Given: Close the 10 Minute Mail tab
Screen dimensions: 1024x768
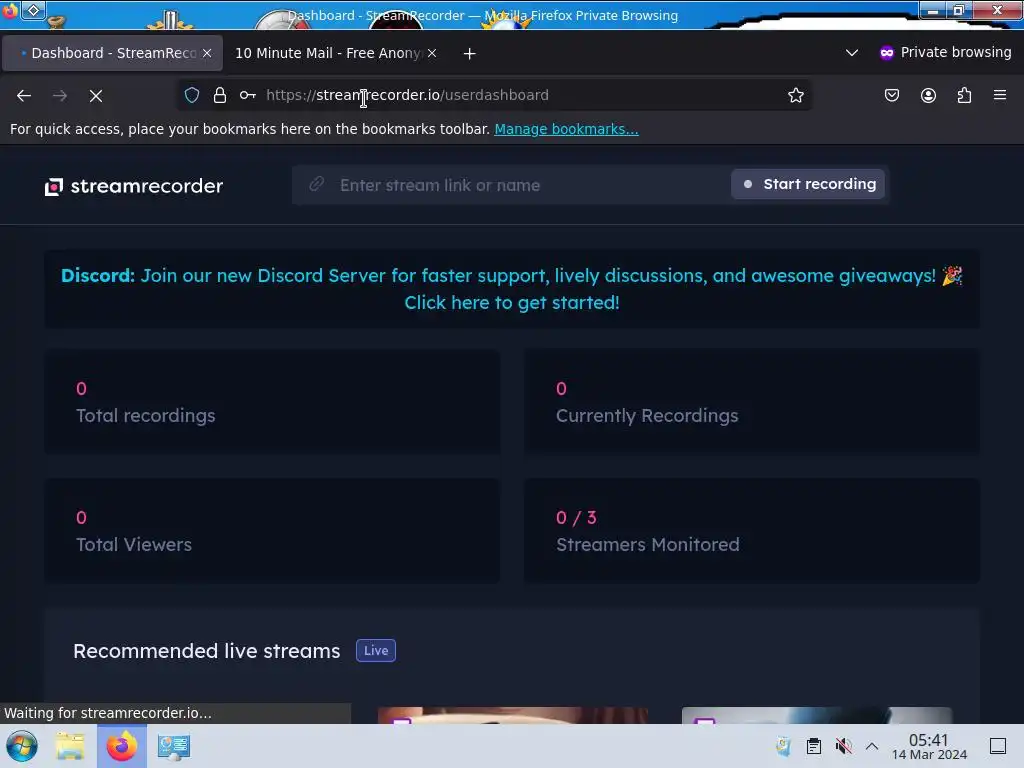Looking at the screenshot, I should click(432, 53).
